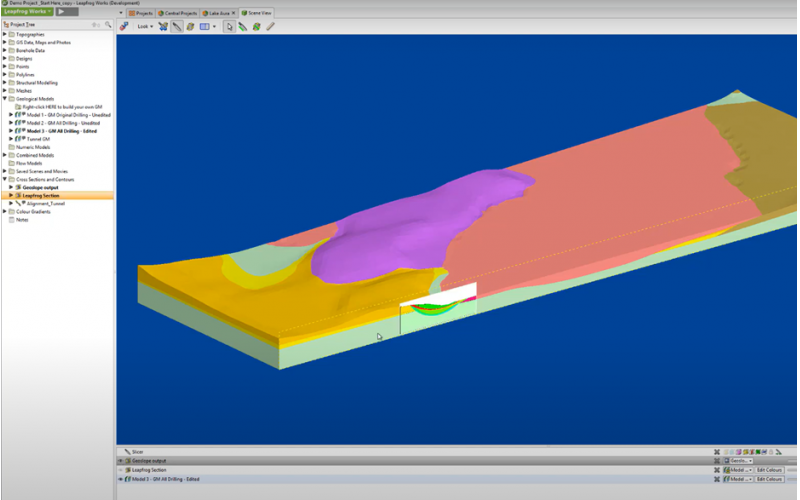Screen dimensions: 800x500
Task: Remove Leapfrog Section from scene list
Action: [x=717, y=470]
